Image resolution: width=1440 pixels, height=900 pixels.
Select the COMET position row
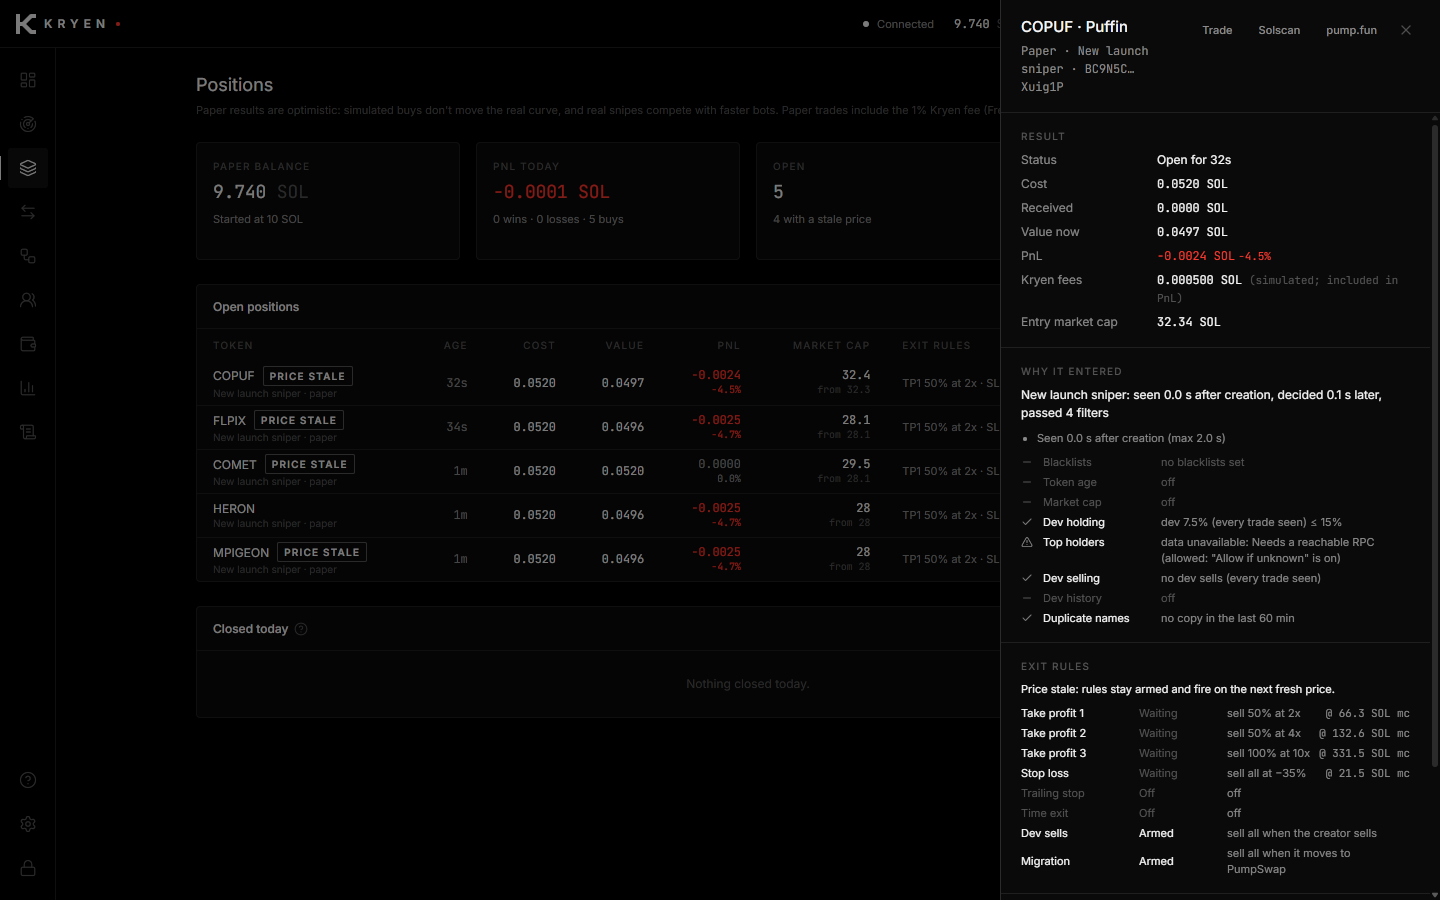pos(598,471)
